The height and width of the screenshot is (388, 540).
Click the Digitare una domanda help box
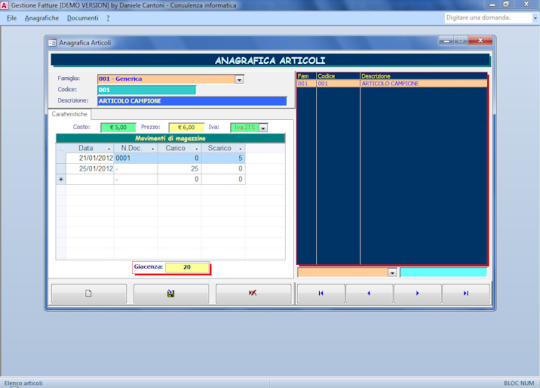tap(488, 18)
